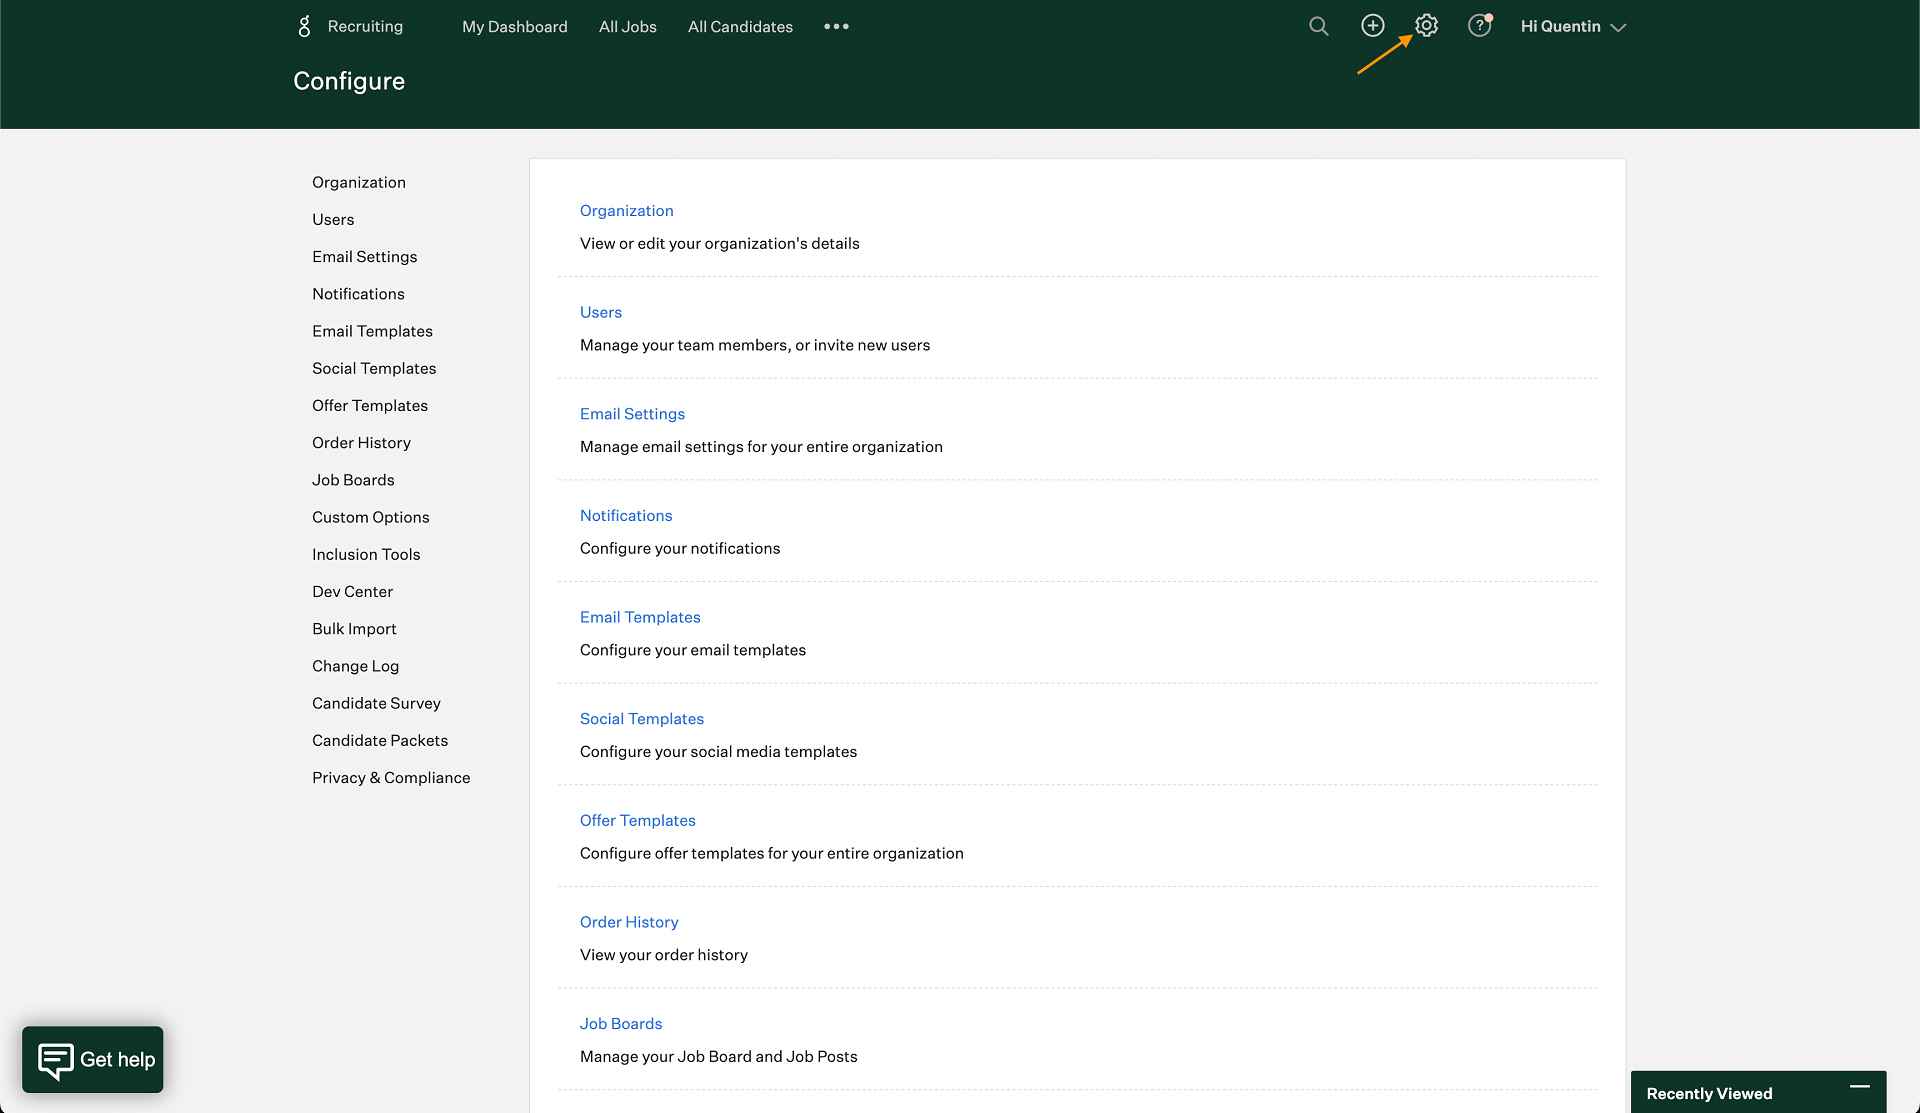1920x1113 pixels.
Task: Open the All Candidates menu item
Action: (x=738, y=26)
